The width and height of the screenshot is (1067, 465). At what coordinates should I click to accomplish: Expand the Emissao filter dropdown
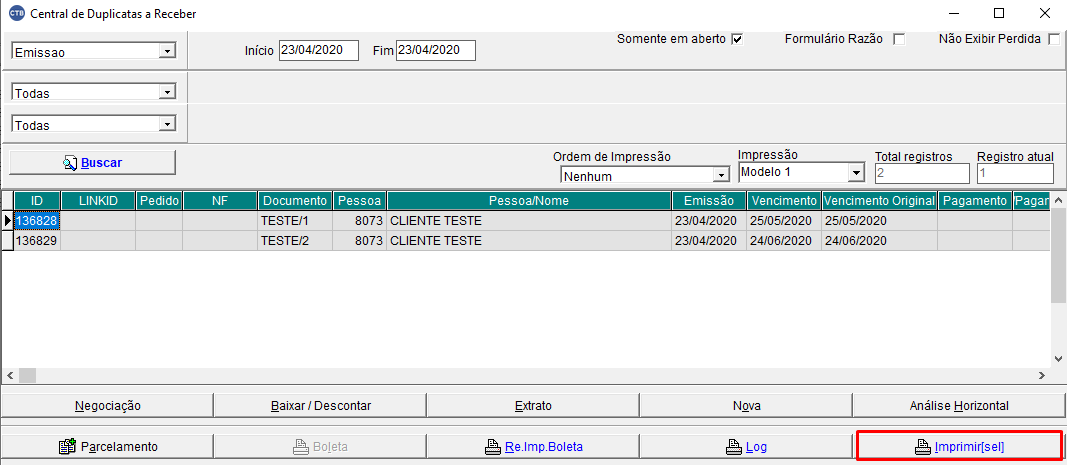point(166,51)
